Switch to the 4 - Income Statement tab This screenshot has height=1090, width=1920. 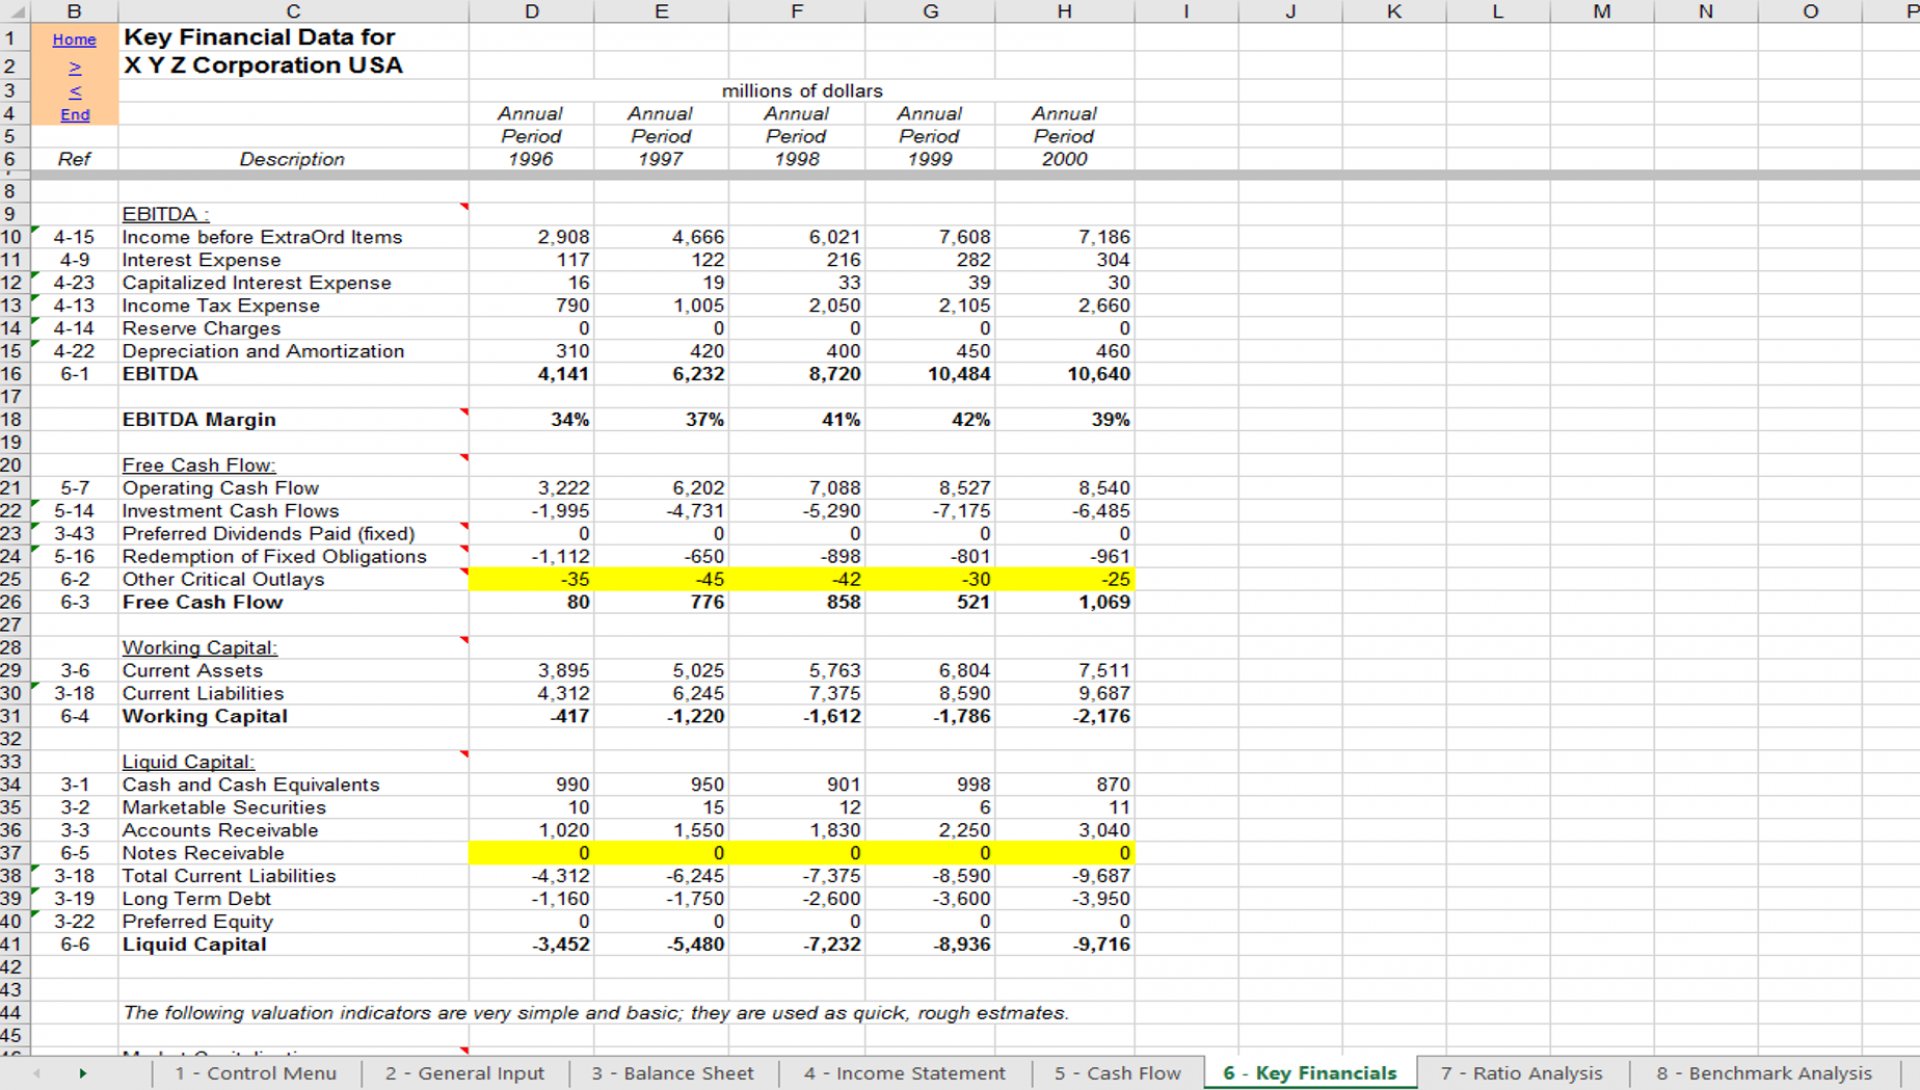click(x=904, y=1073)
